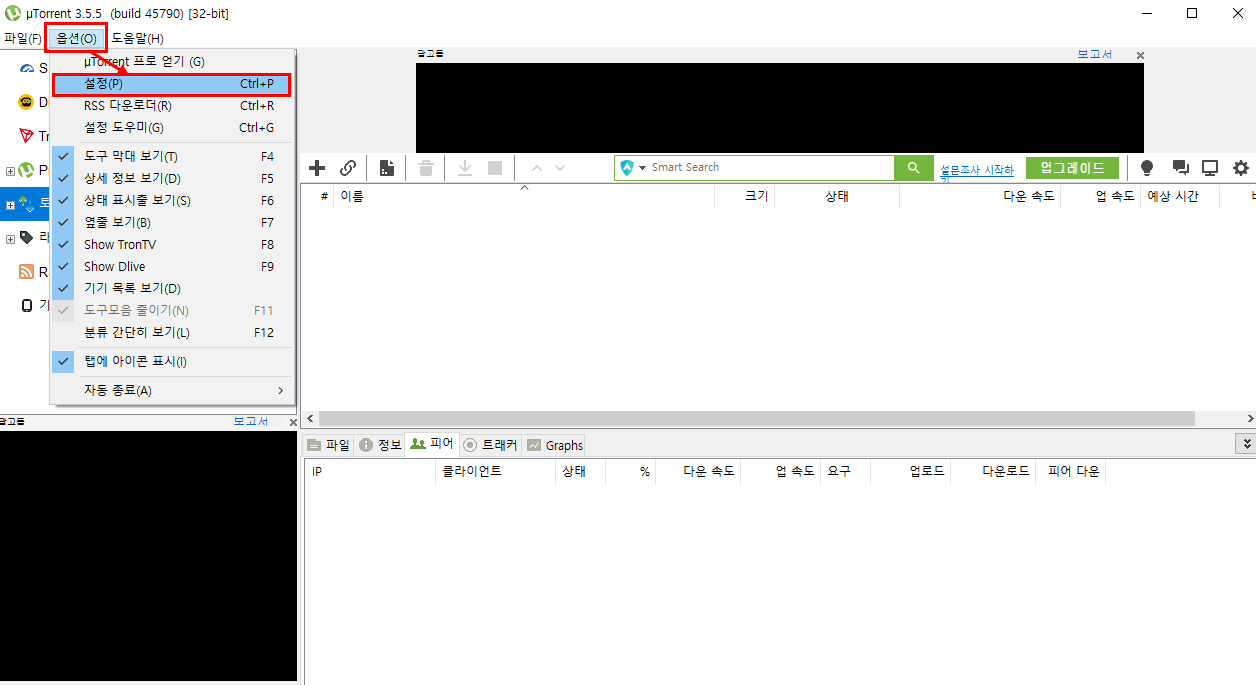The height and width of the screenshot is (685, 1256).
Task: Select '설정 도우미(G)' menu entry
Action: (173, 128)
